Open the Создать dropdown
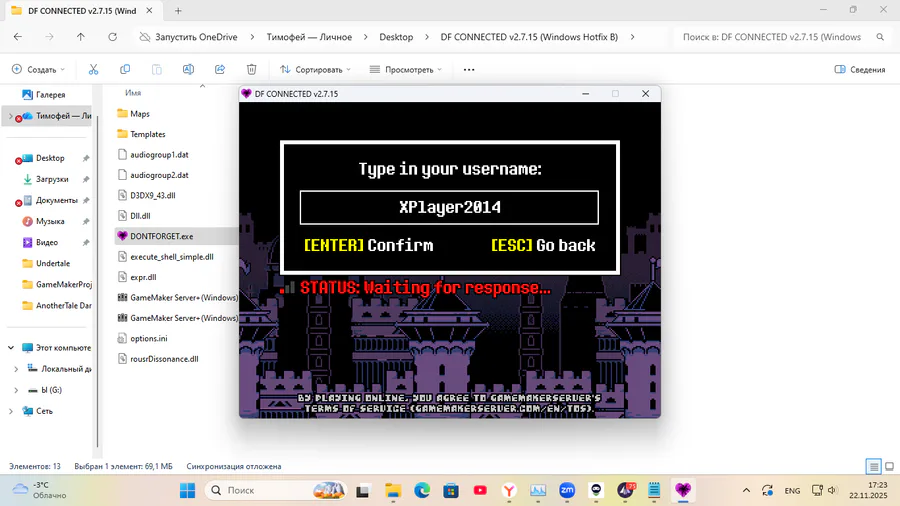The image size is (900, 506). [38, 69]
